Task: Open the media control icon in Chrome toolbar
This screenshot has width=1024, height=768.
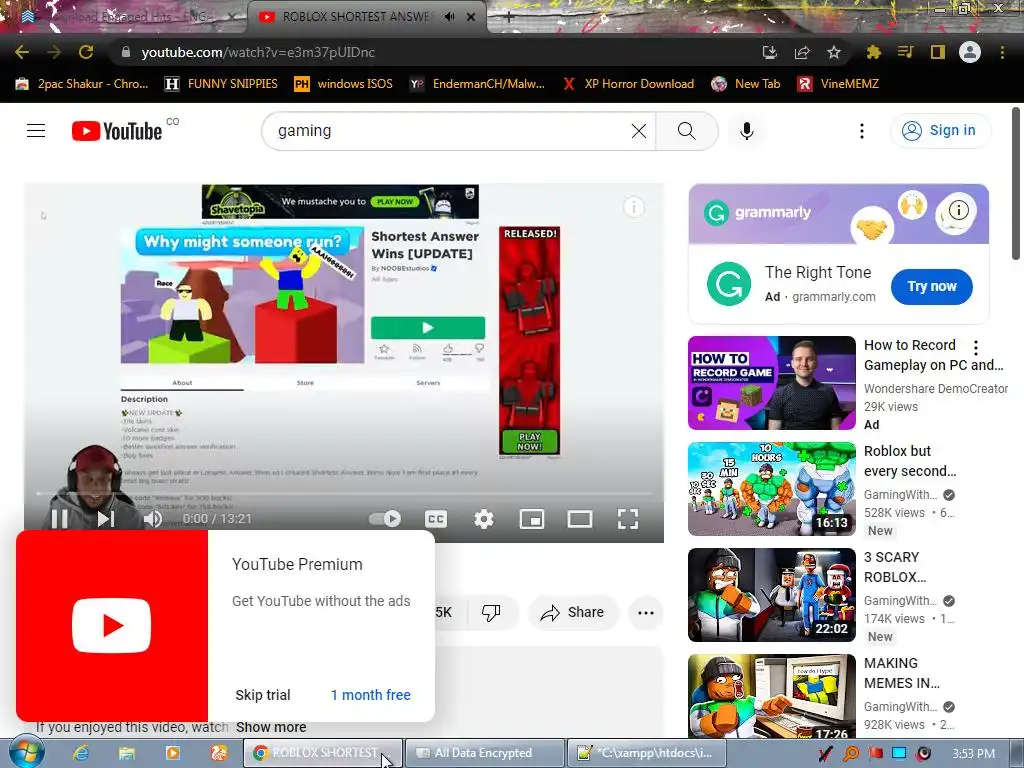Action: [x=905, y=52]
